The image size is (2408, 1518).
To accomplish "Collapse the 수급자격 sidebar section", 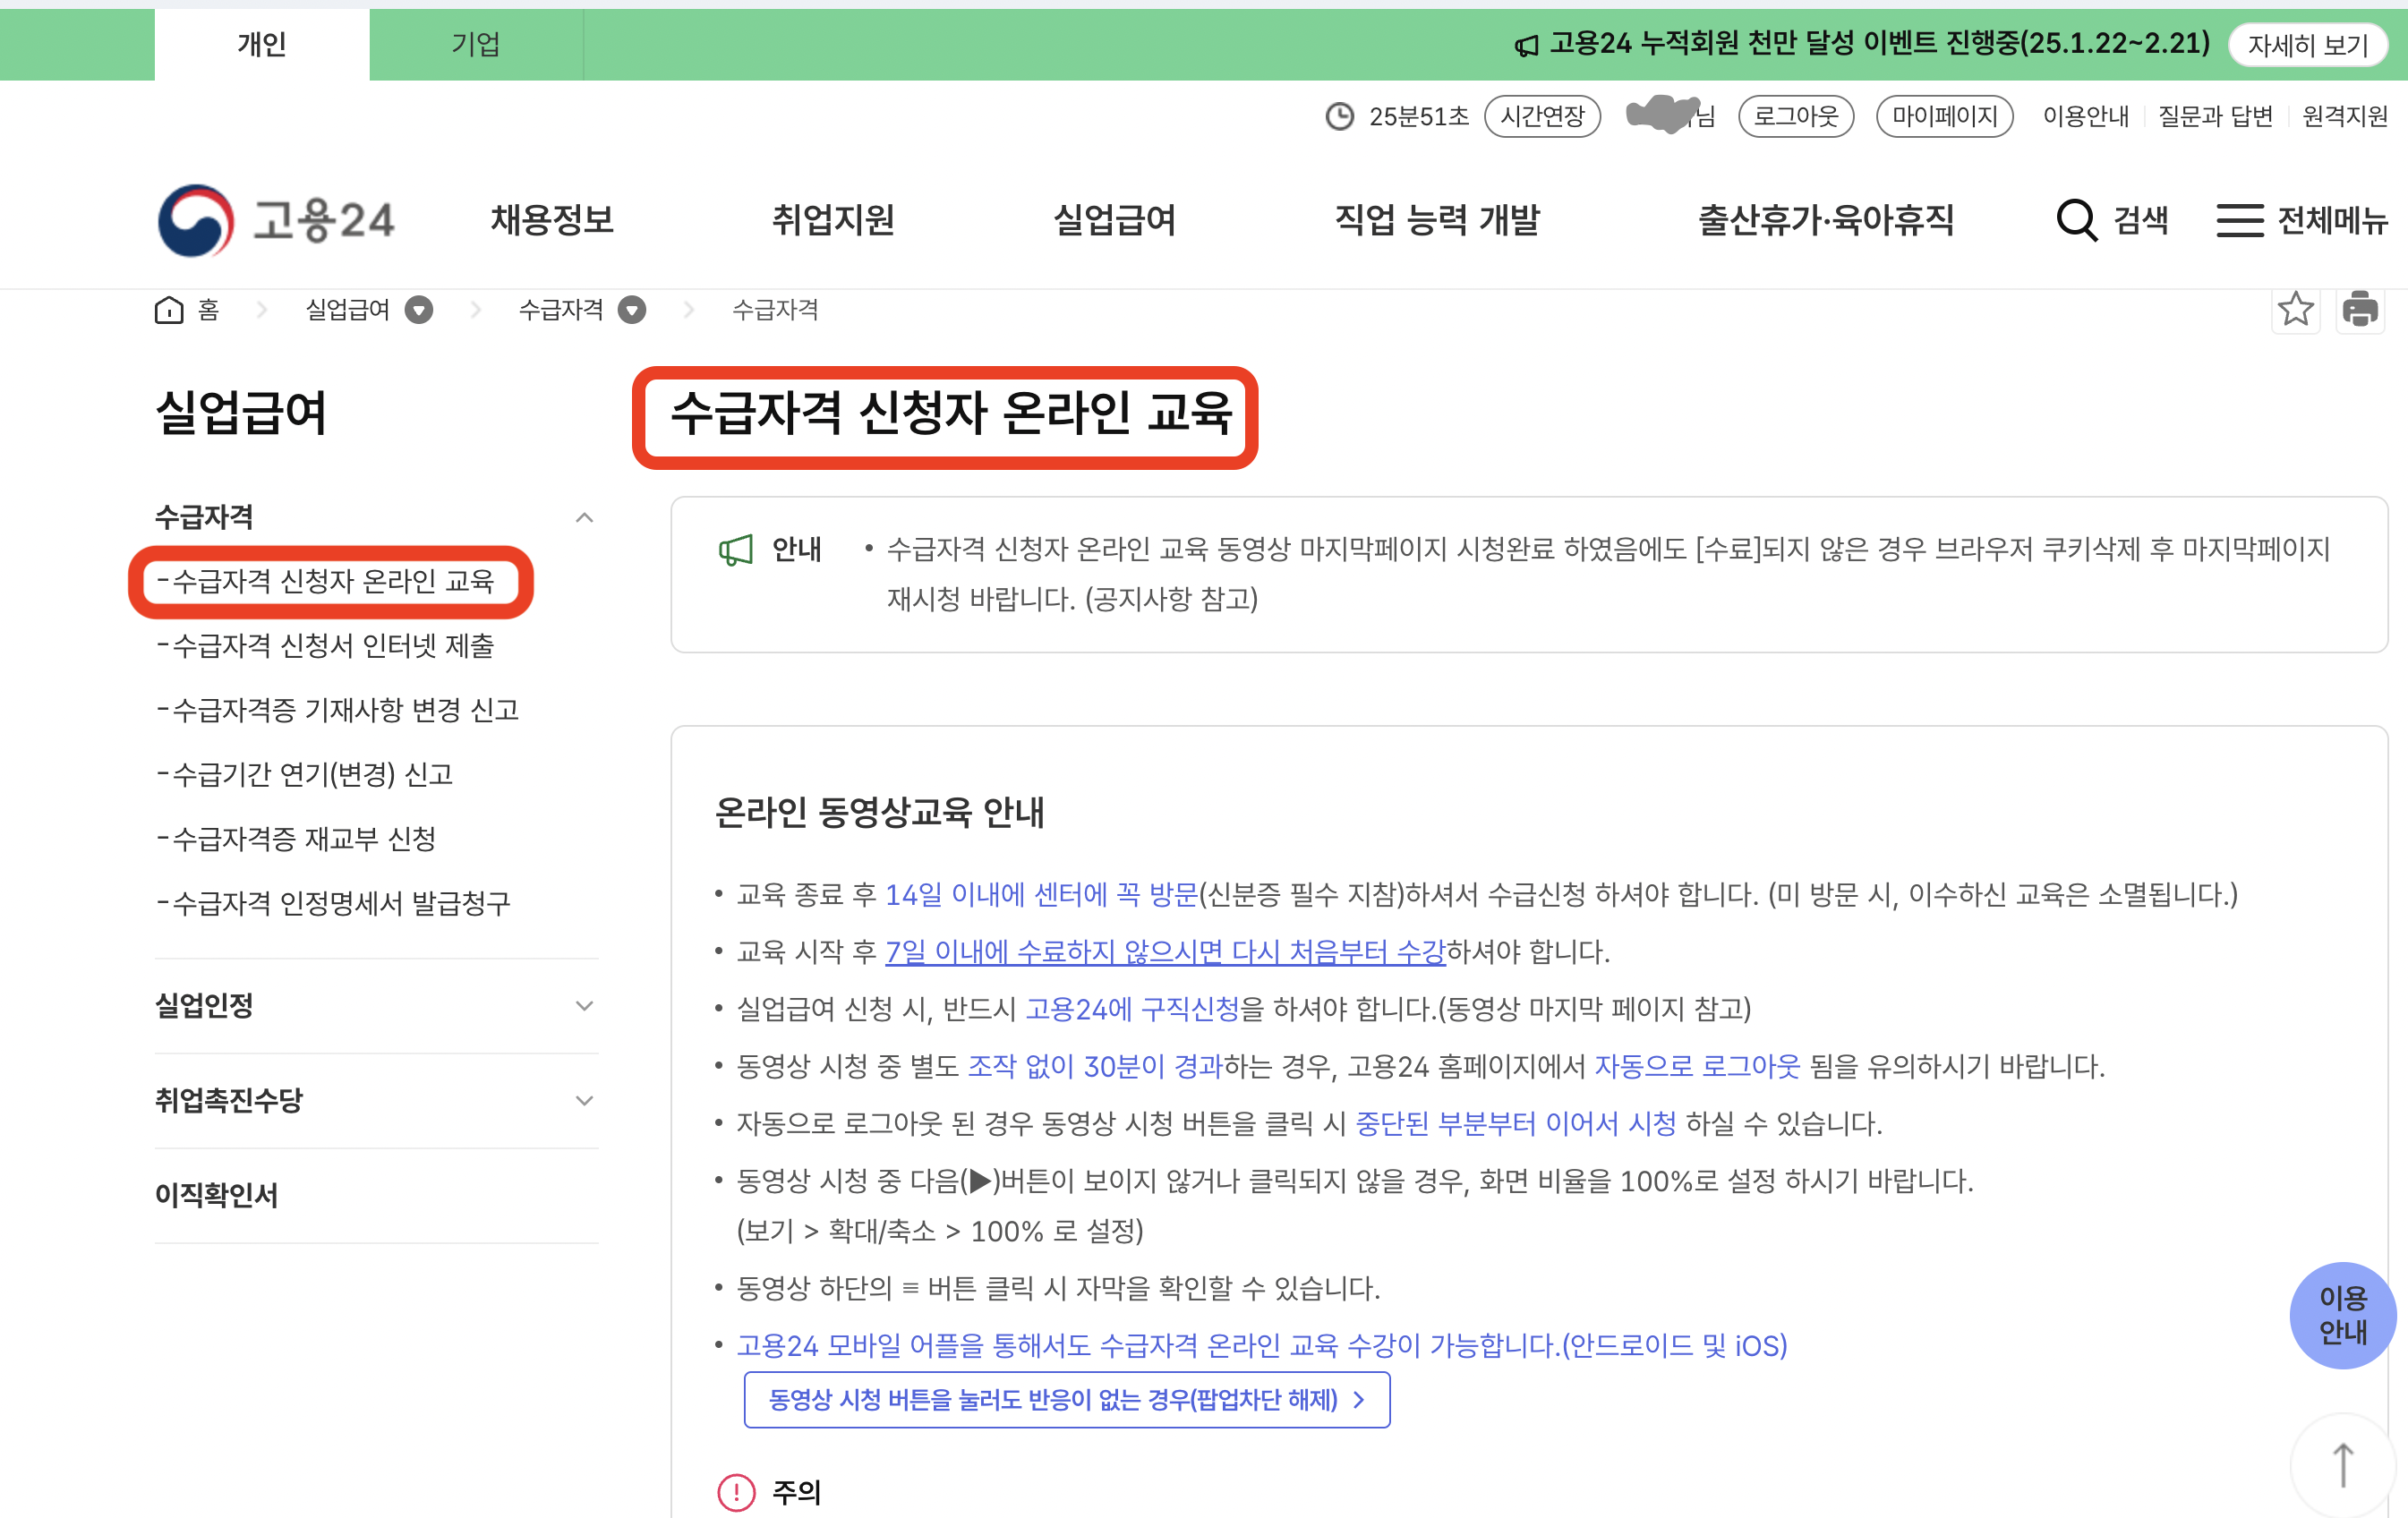I will coord(584,518).
